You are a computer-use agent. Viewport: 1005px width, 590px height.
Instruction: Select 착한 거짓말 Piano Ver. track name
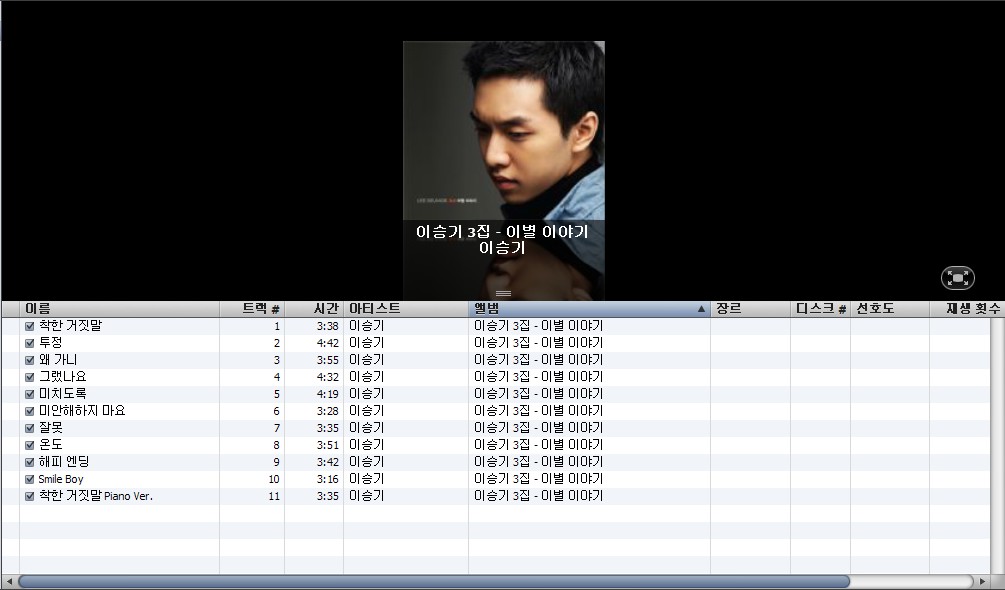point(96,496)
